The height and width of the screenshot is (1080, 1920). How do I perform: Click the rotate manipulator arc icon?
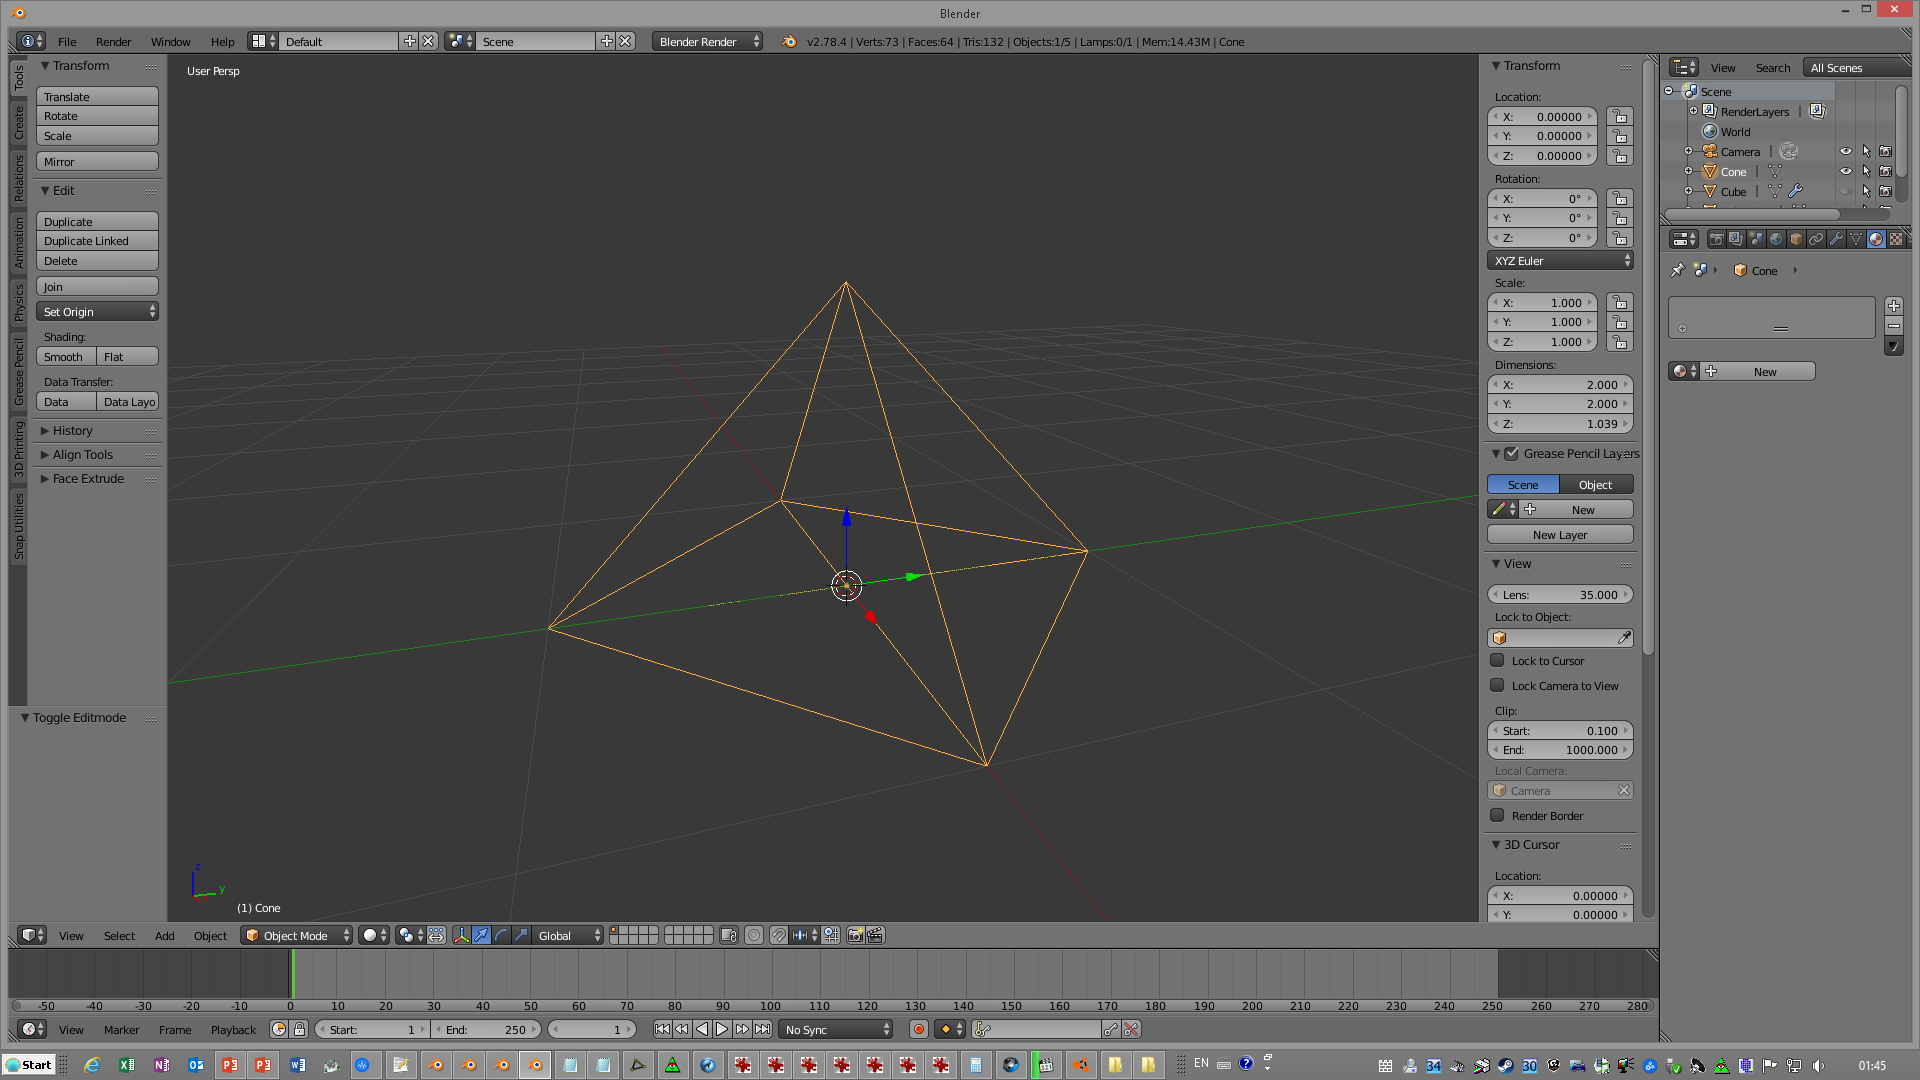501,935
